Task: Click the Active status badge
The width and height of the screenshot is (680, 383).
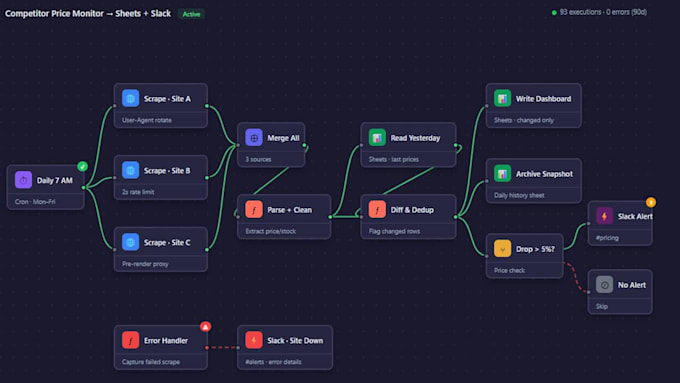Action: coord(191,14)
